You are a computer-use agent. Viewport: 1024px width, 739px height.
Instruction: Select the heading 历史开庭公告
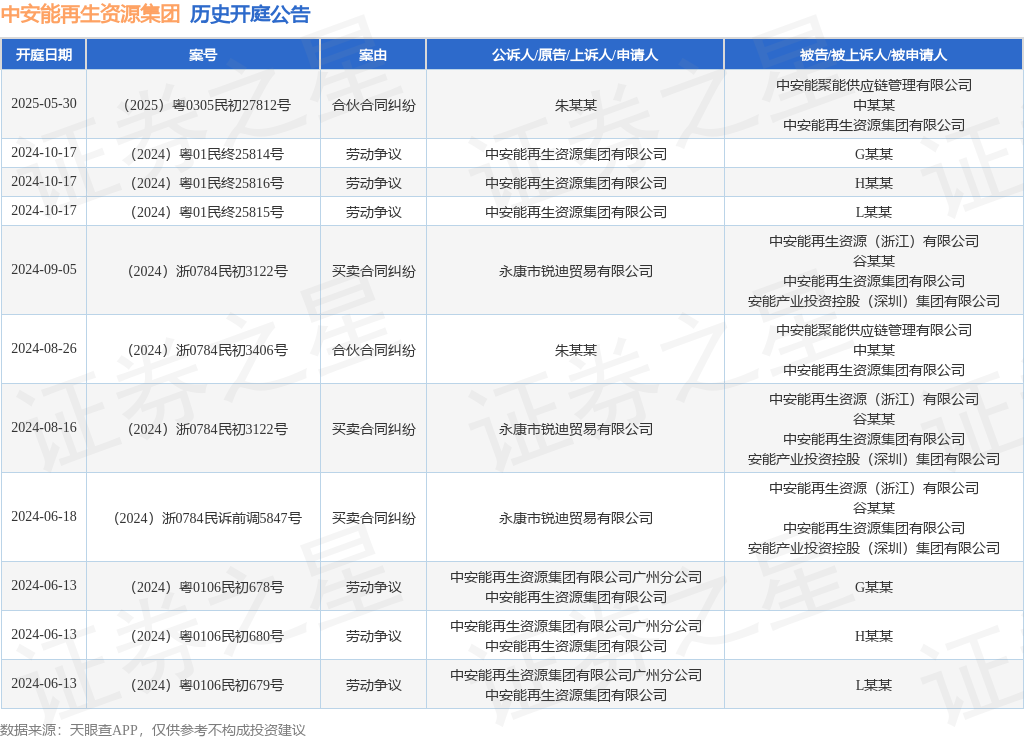click(250, 14)
